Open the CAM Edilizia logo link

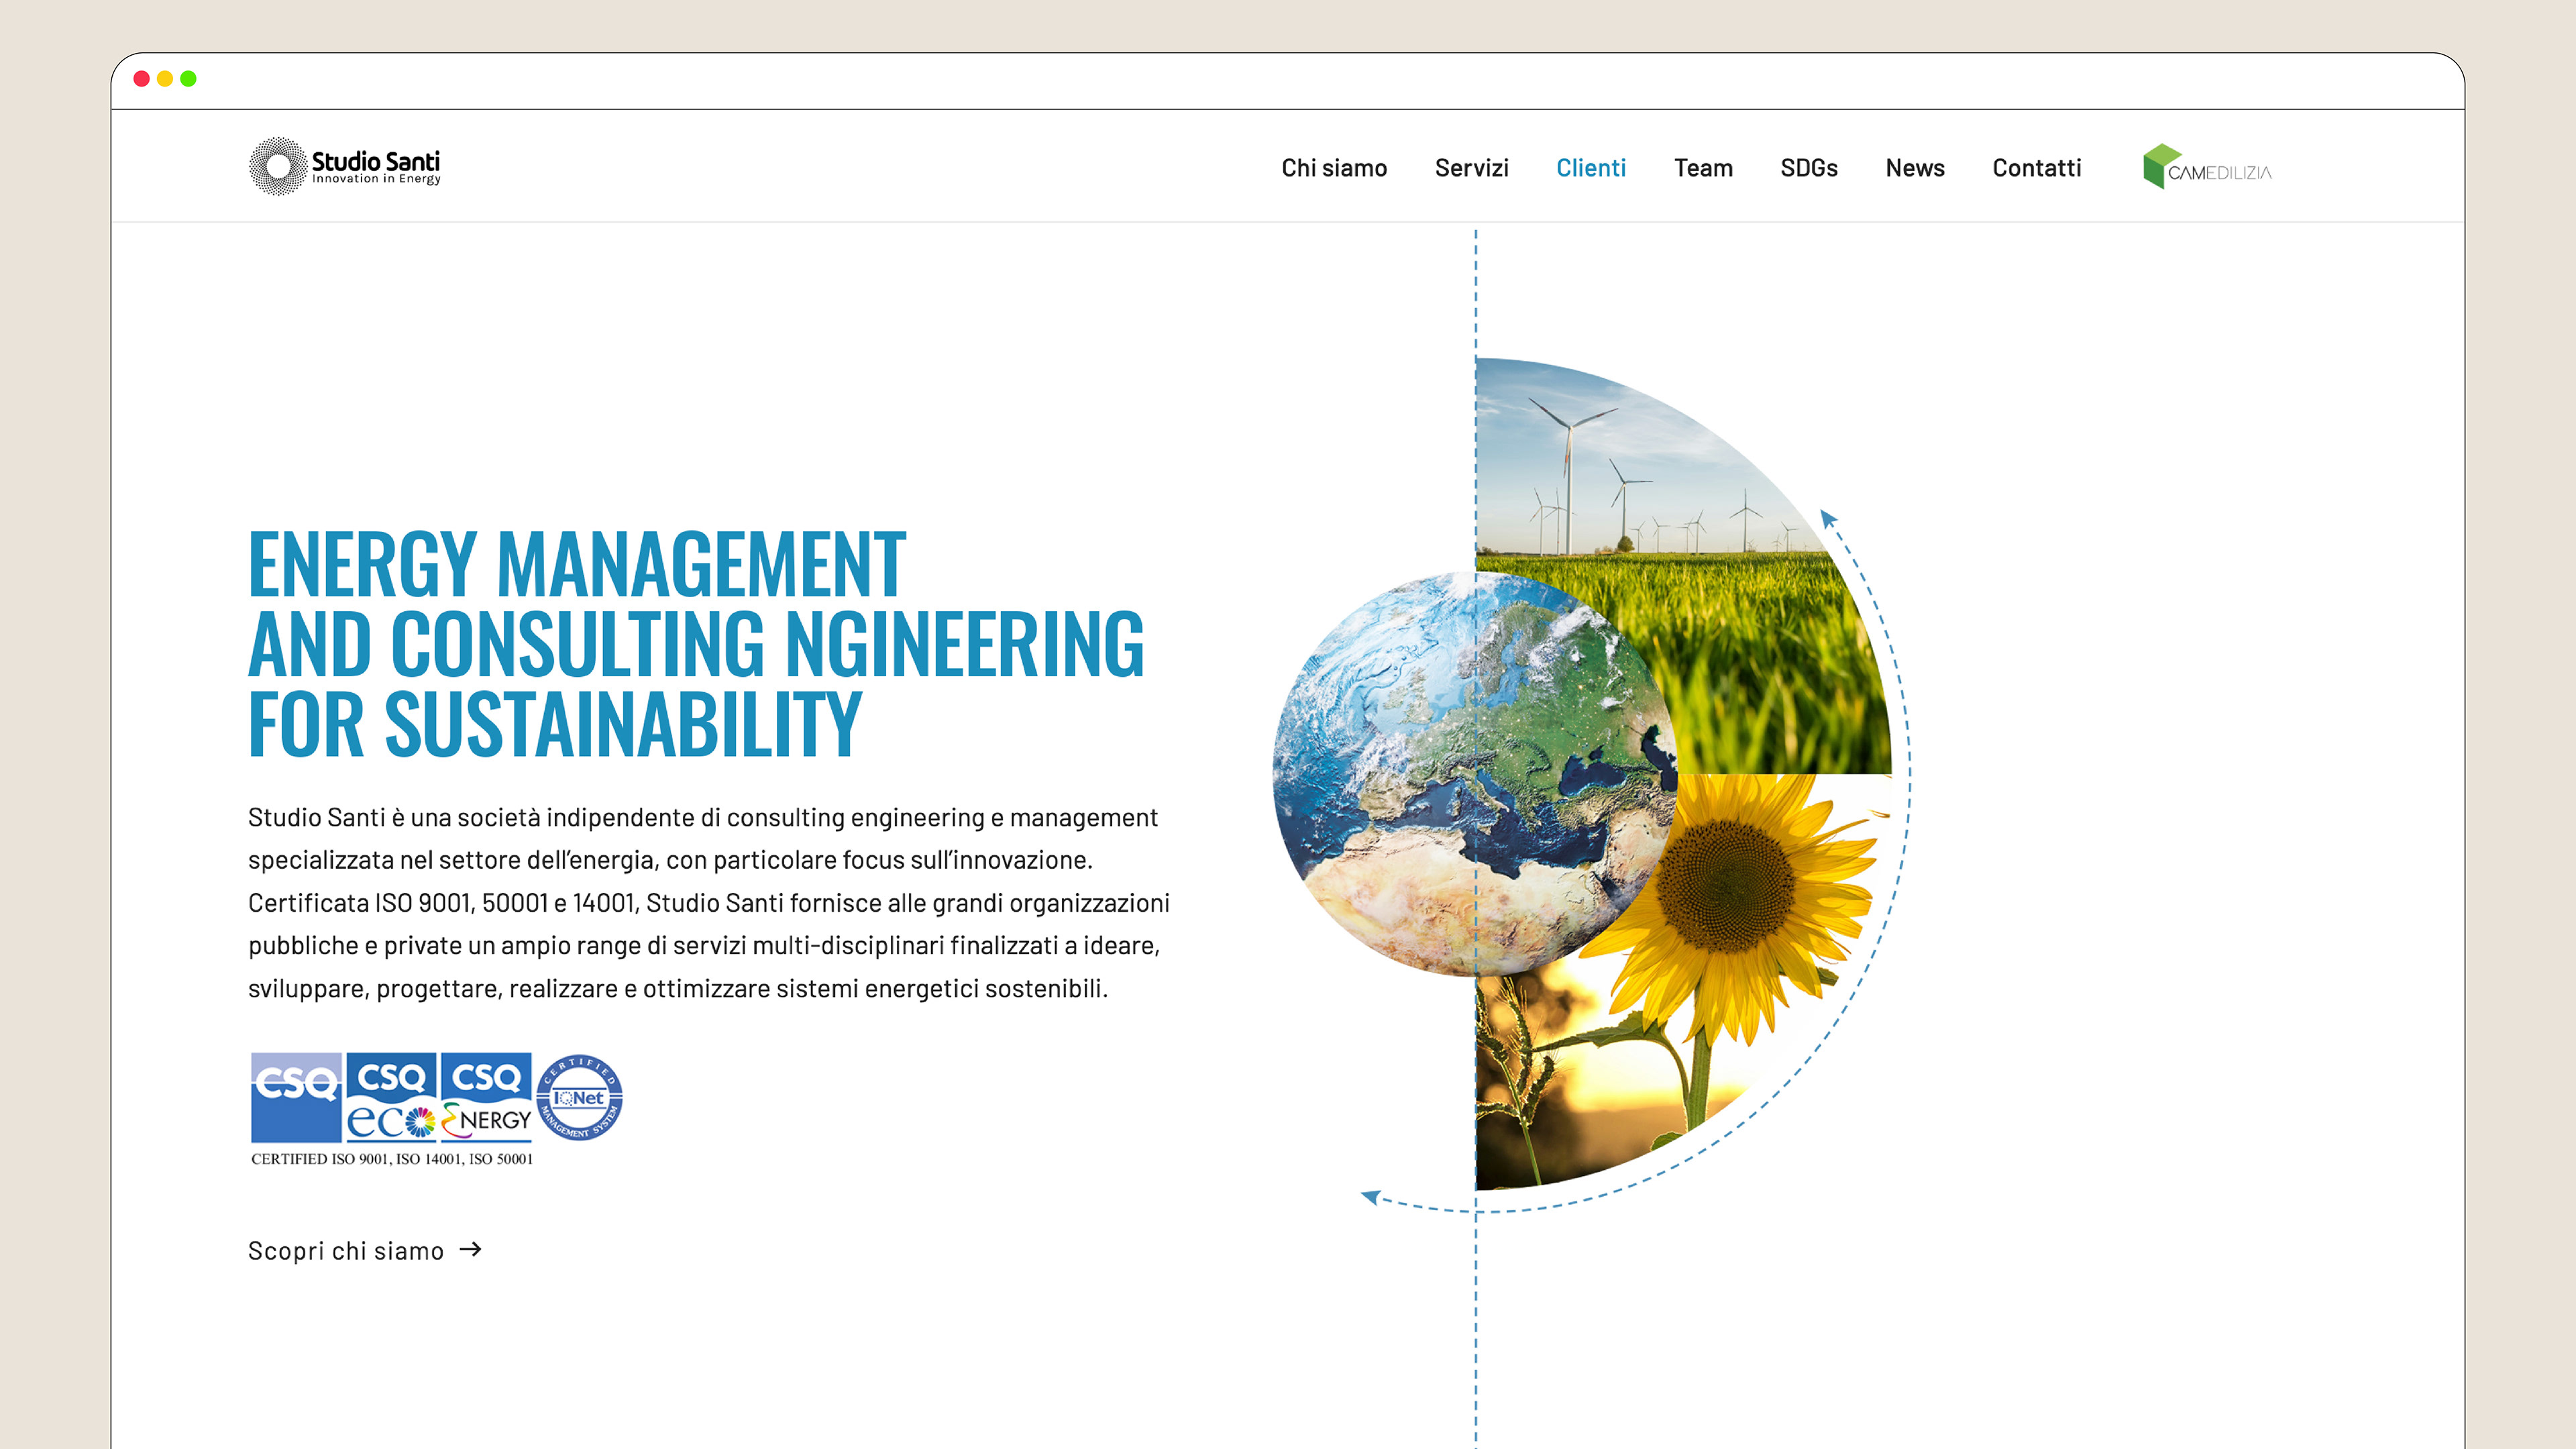point(2207,168)
